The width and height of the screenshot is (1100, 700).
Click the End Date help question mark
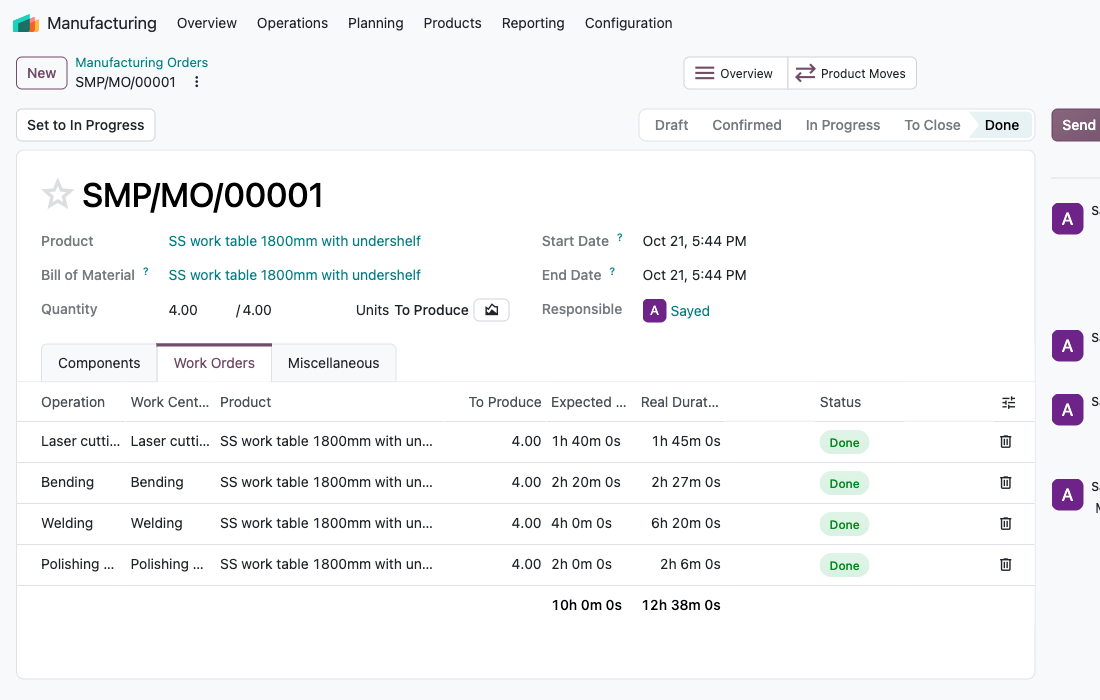(x=612, y=271)
